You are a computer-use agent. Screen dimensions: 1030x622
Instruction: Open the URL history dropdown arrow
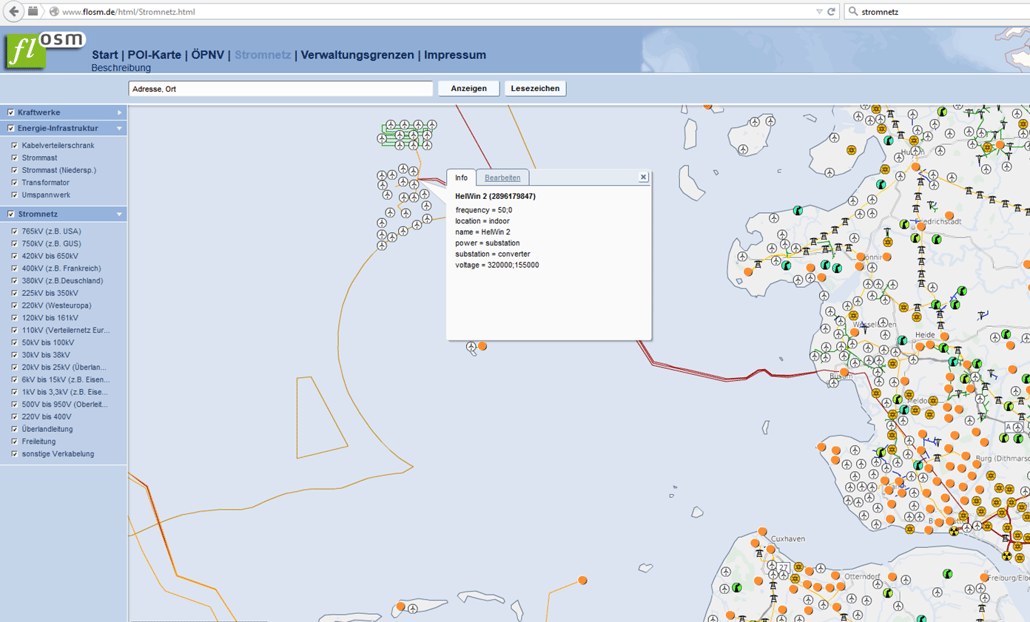819,12
